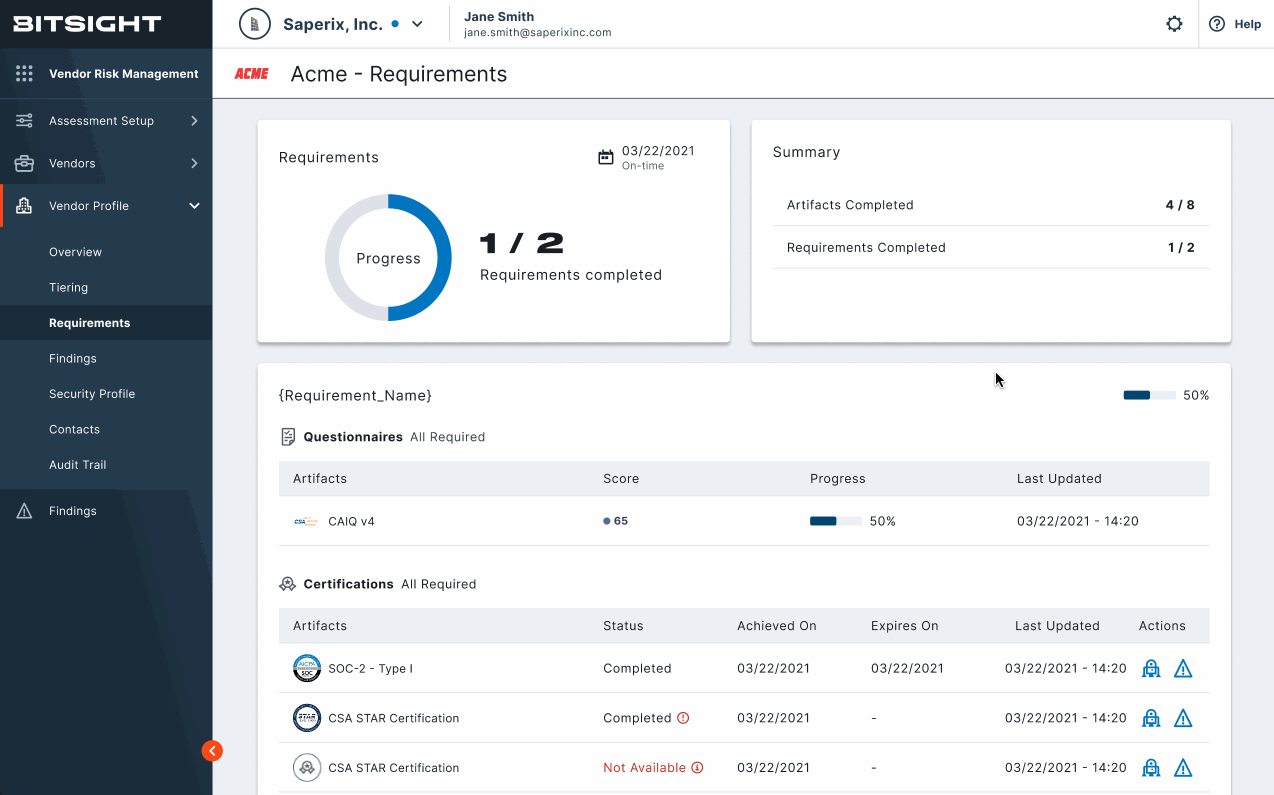Click the red alert icon beside Not Available
Screen dimensions: 1274x795
click(698, 768)
